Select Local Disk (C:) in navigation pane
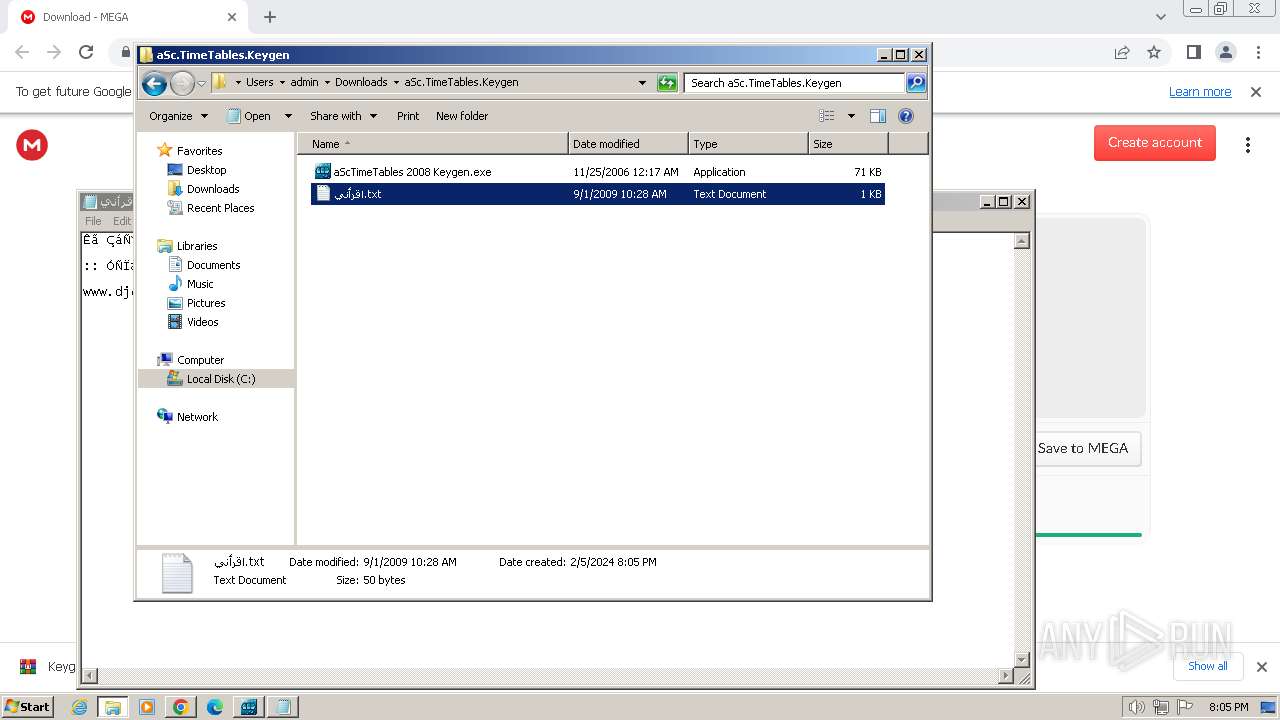Screen dimensions: 1280x720 click(220, 379)
